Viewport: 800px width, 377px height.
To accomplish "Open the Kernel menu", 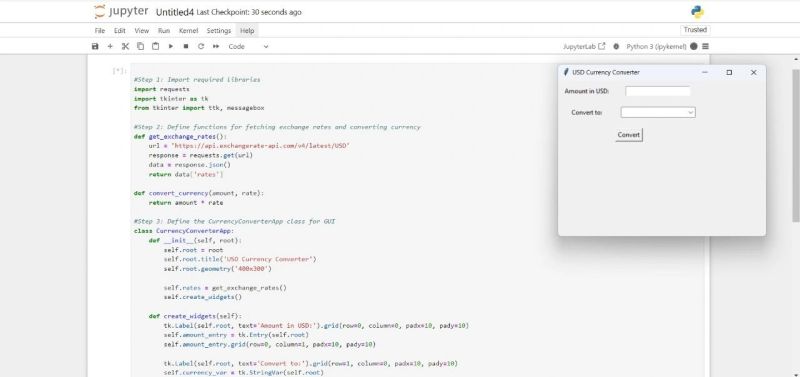I will (188, 31).
